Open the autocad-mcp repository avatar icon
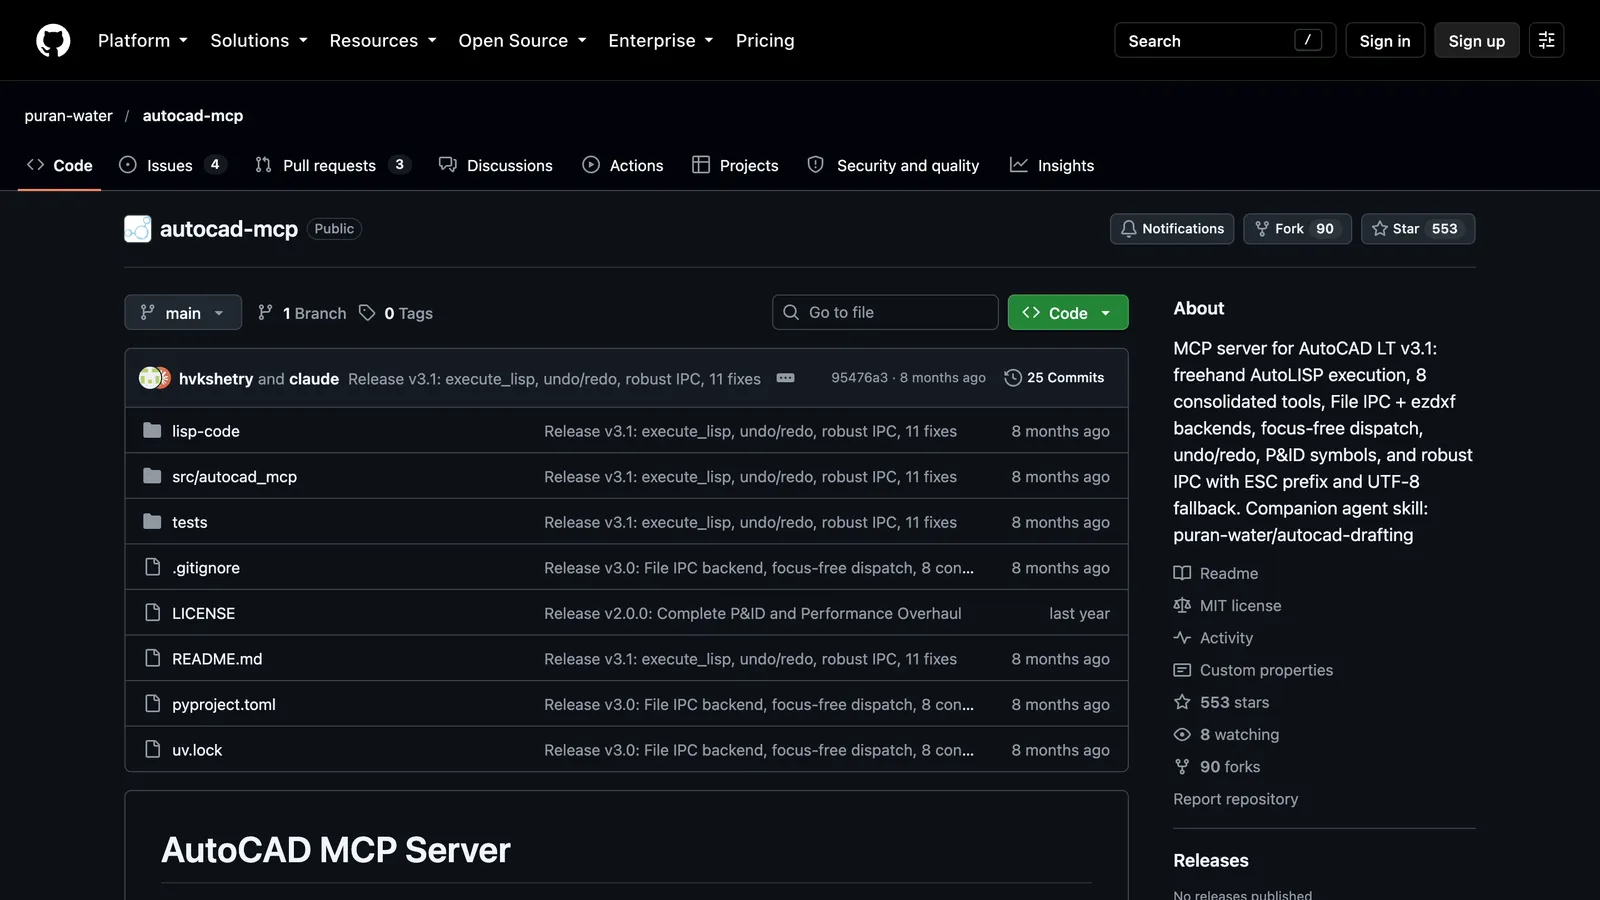The width and height of the screenshot is (1600, 900). point(138,229)
